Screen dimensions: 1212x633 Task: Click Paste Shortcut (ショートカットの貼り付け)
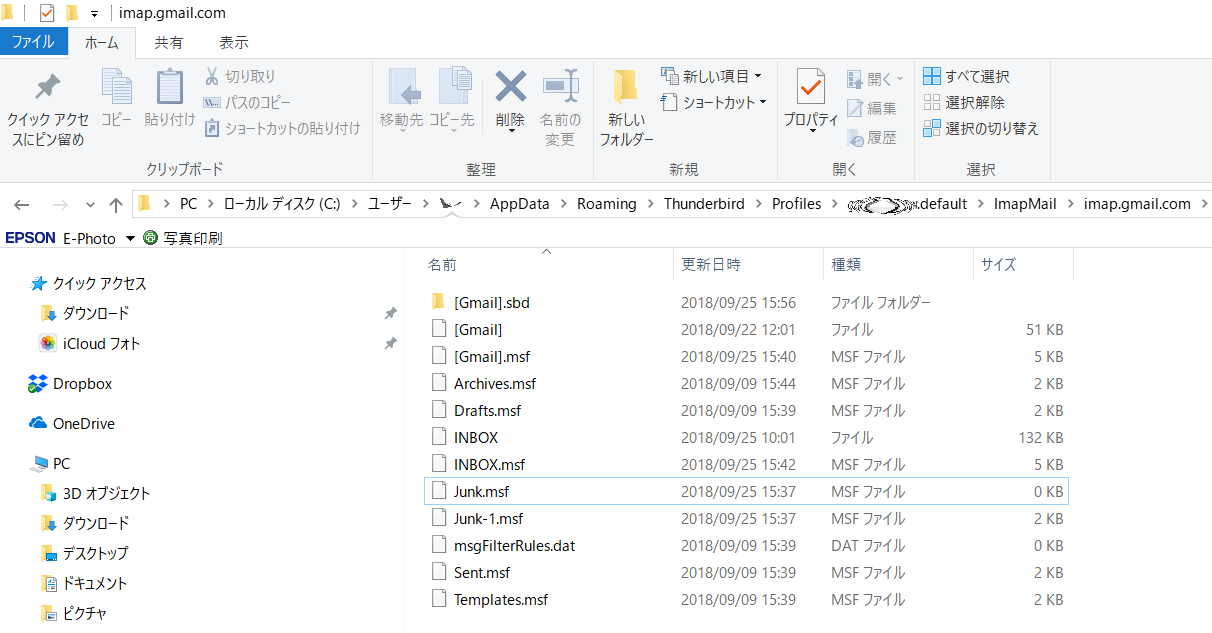tap(282, 128)
